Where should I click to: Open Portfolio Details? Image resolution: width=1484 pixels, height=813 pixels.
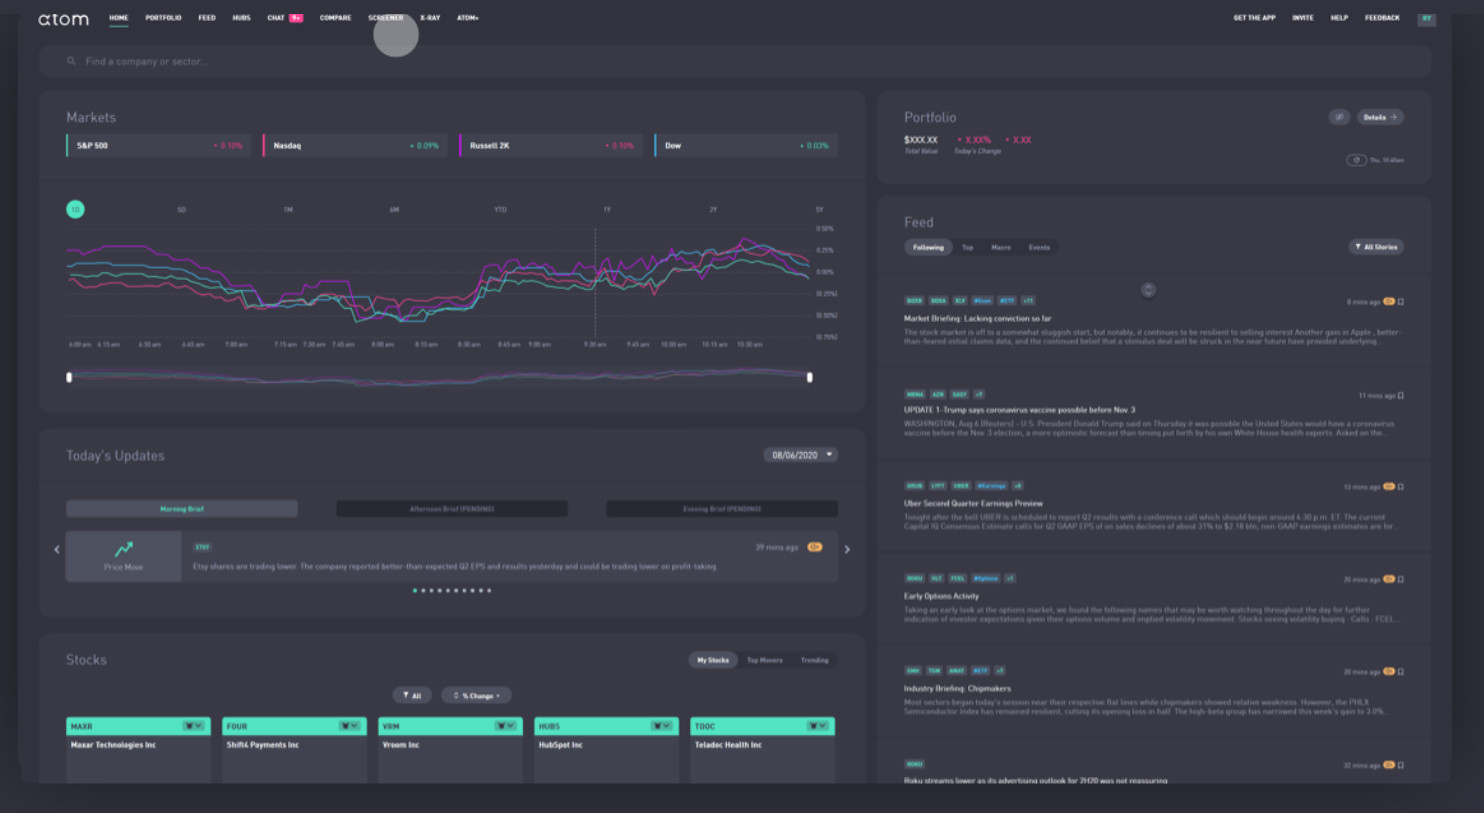point(1380,117)
